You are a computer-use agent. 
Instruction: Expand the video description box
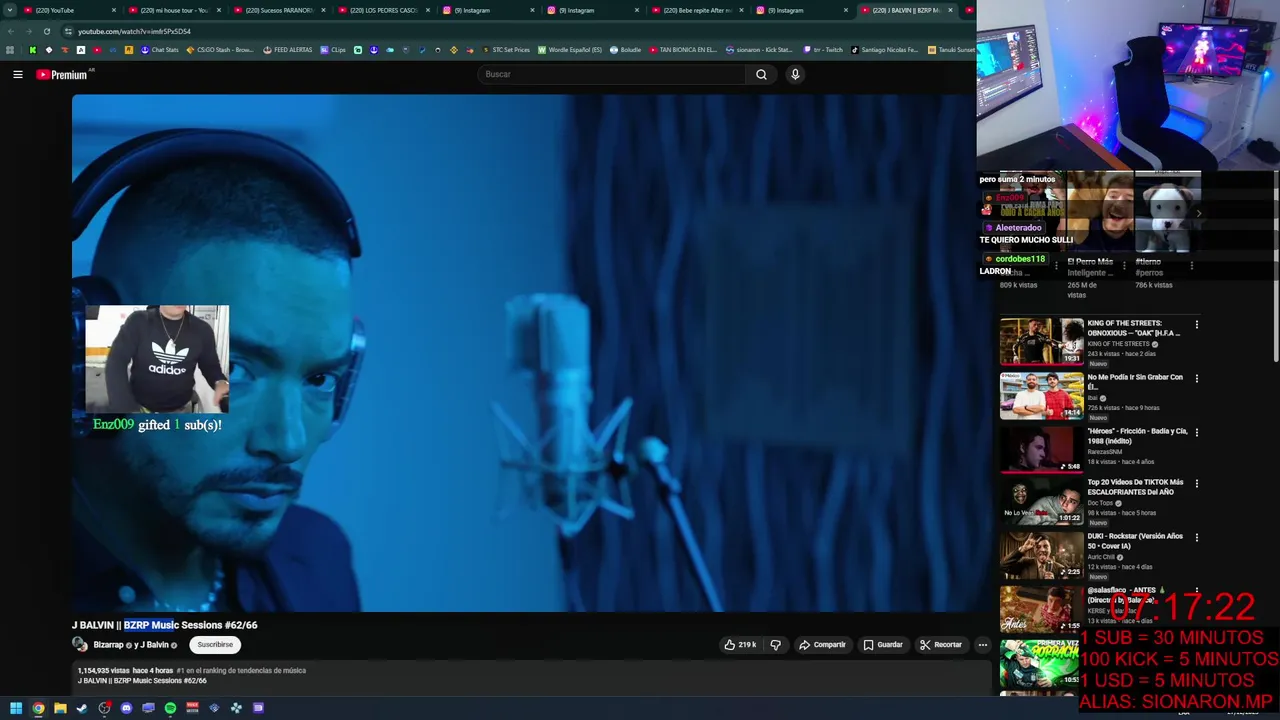click(x=531, y=676)
